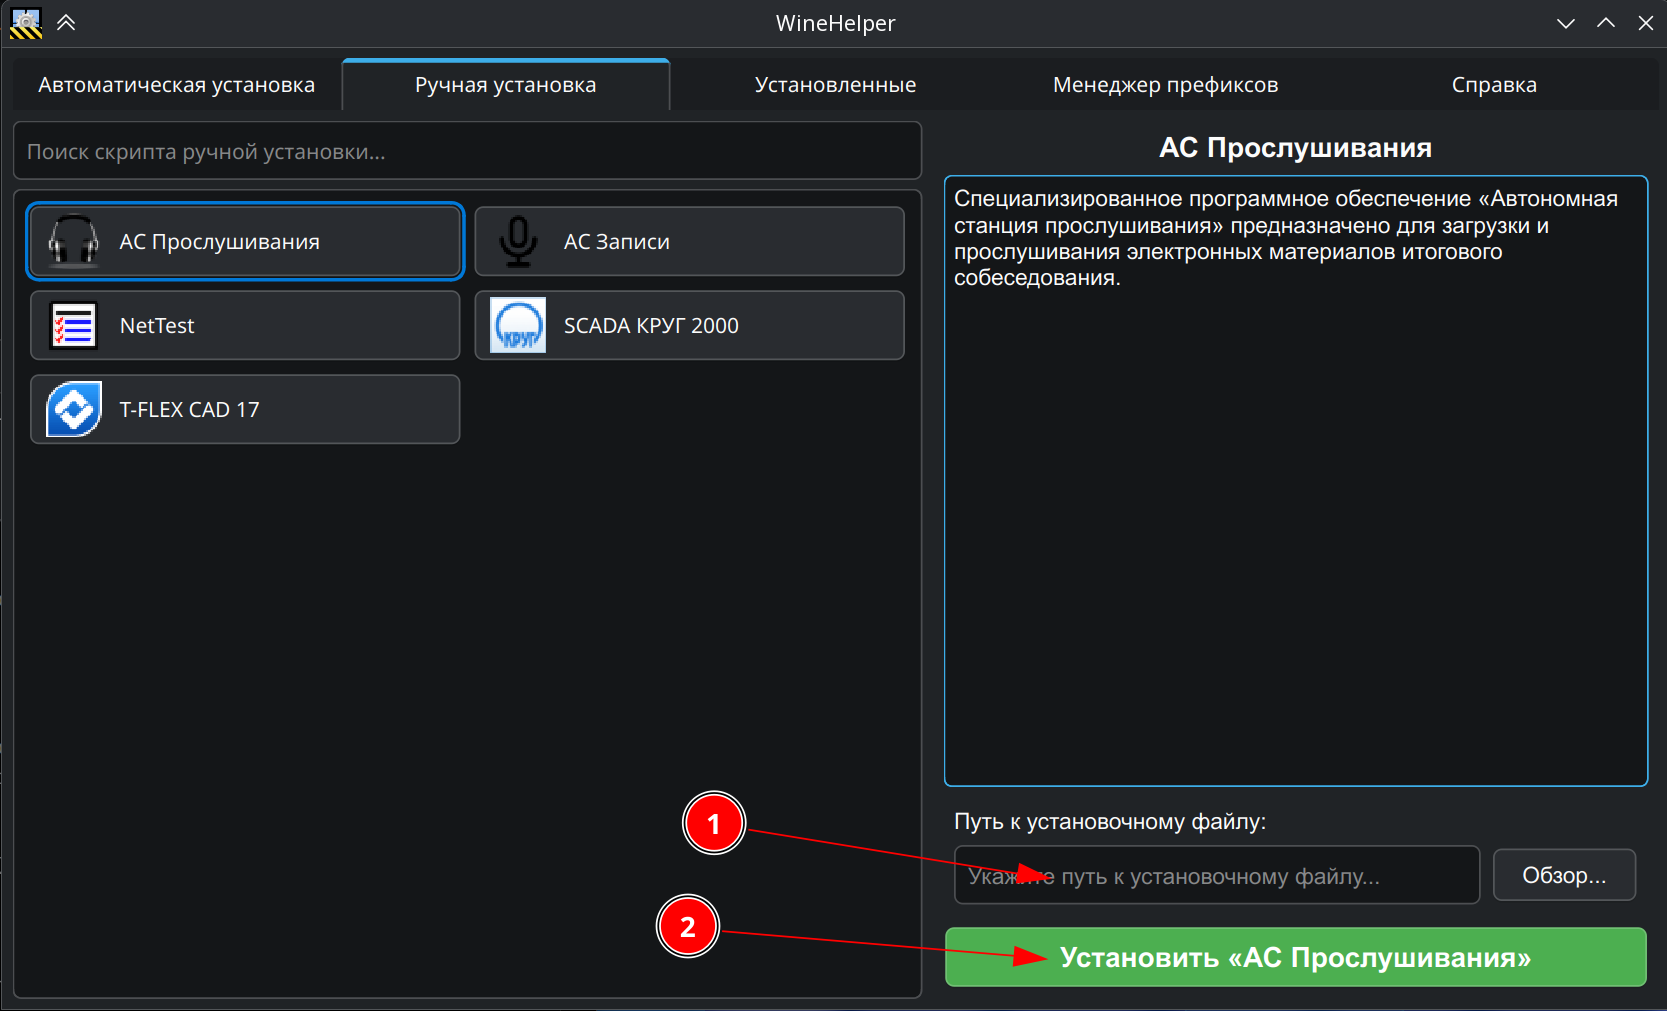Select the Ручная установка tab
The width and height of the screenshot is (1667, 1011).
(x=505, y=85)
